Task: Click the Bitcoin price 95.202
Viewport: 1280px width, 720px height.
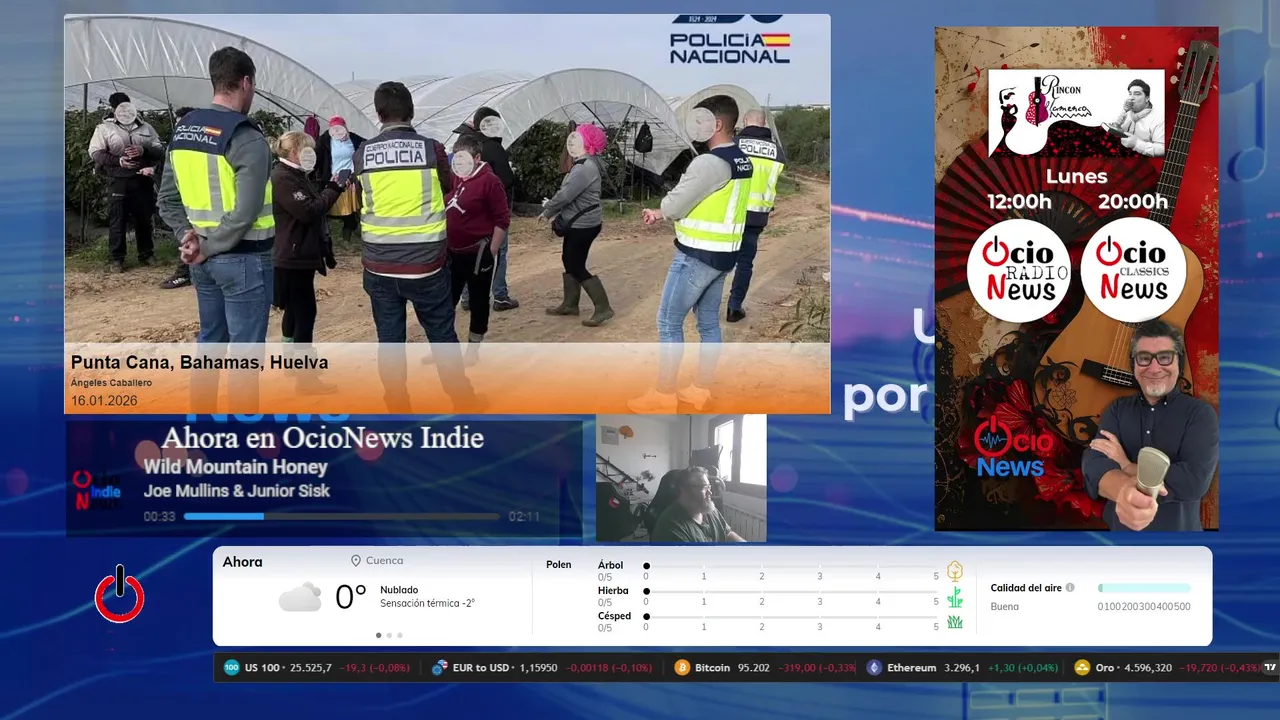Action: point(754,668)
